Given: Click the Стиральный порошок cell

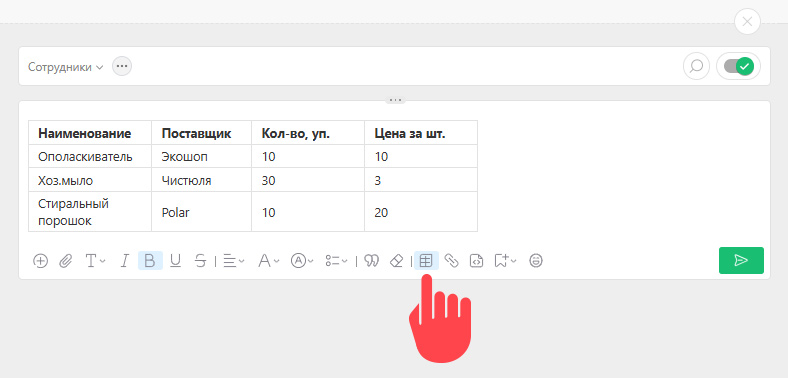Looking at the screenshot, I should [x=90, y=212].
